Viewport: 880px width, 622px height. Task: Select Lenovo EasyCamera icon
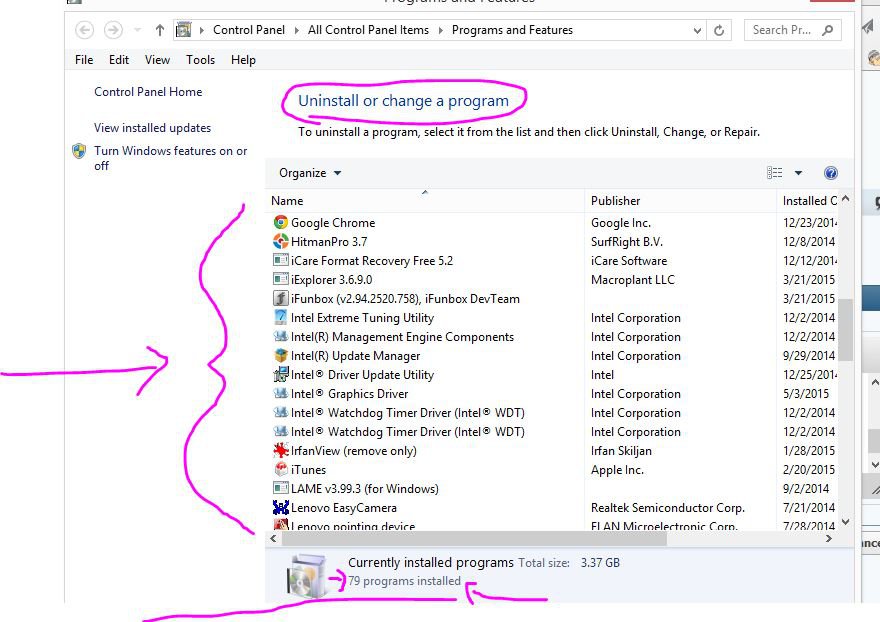(281, 507)
